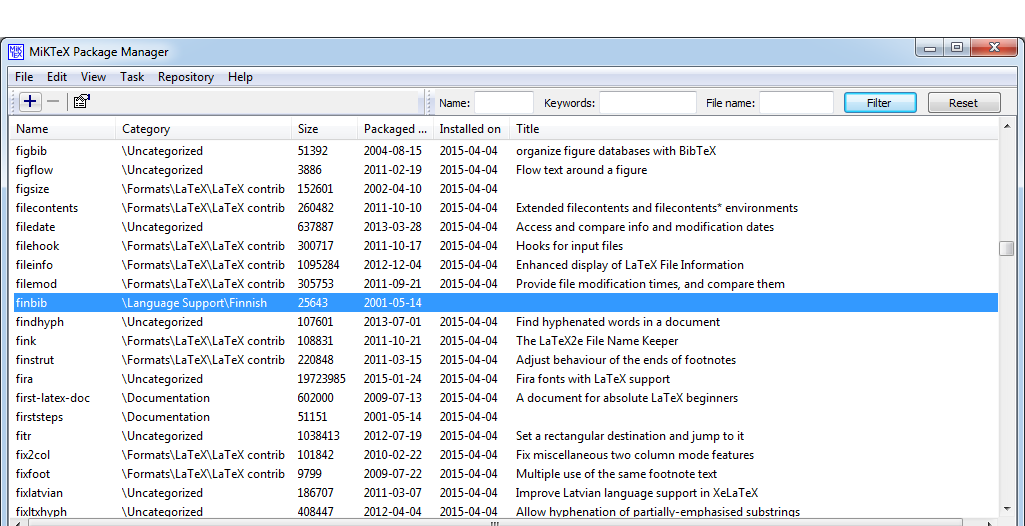Open the View menu
The image size is (1025, 526).
pyautogui.click(x=93, y=77)
